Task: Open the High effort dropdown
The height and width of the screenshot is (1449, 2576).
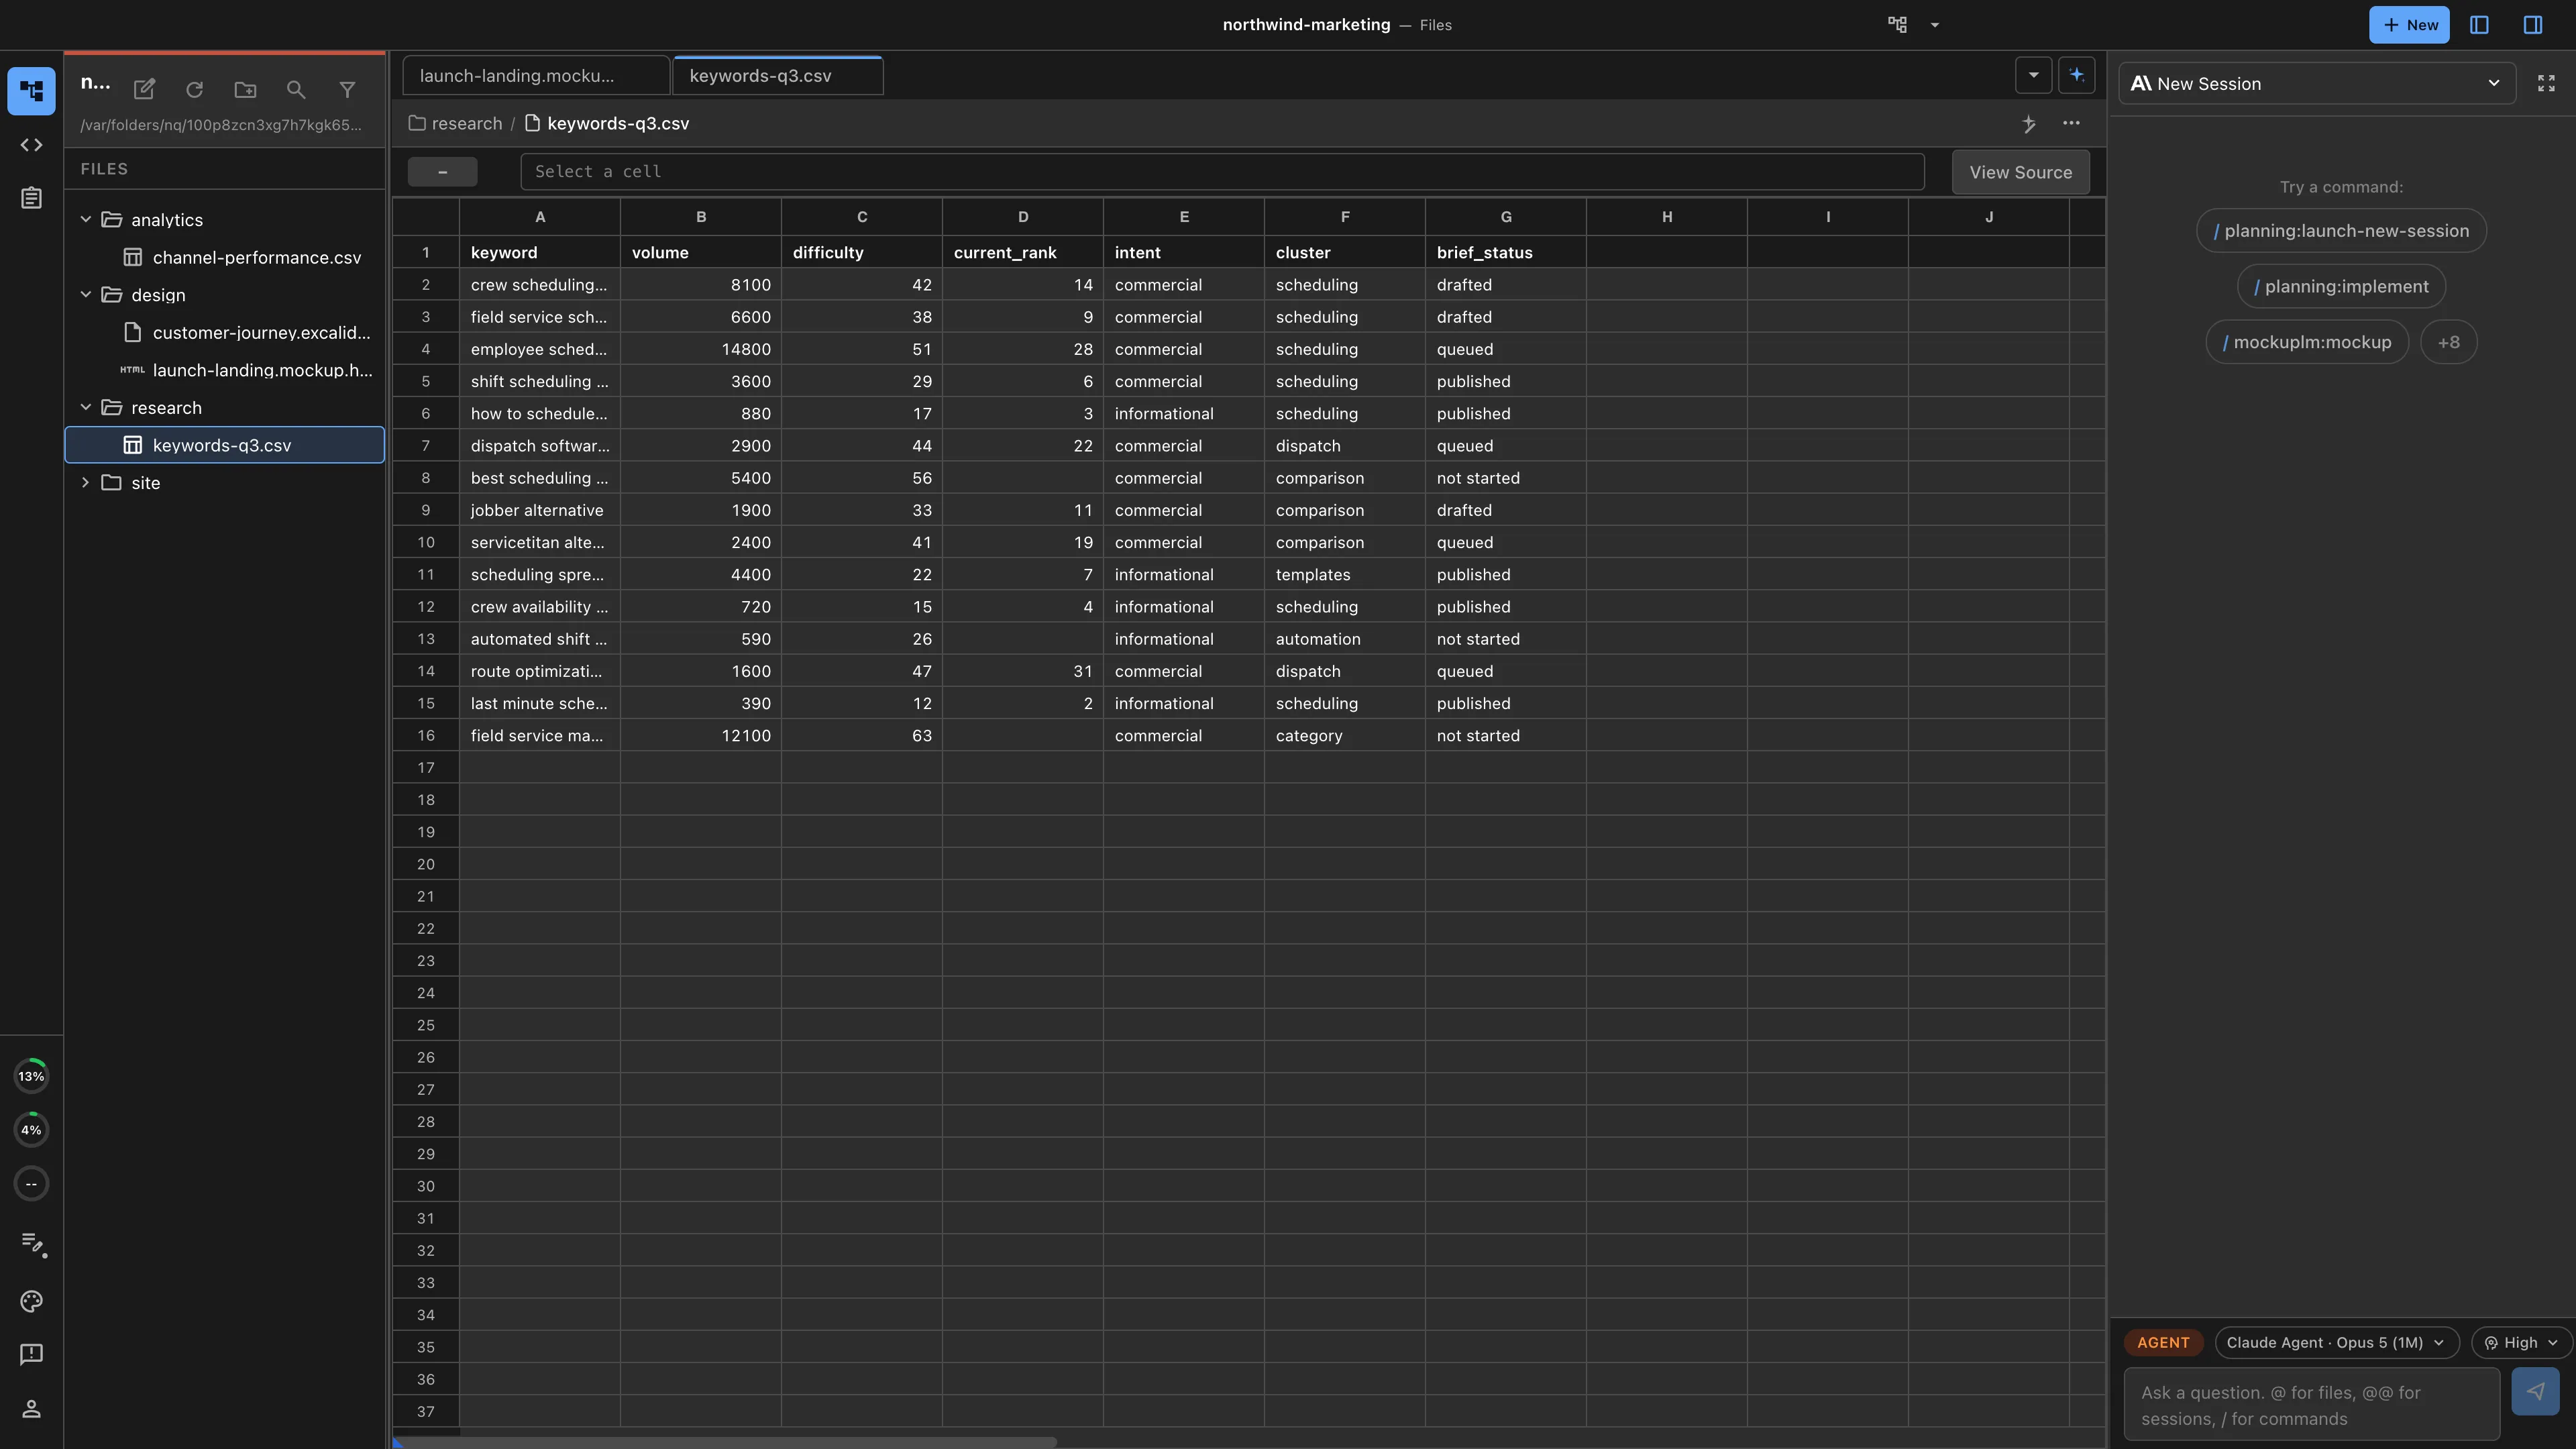Action: point(2521,1342)
